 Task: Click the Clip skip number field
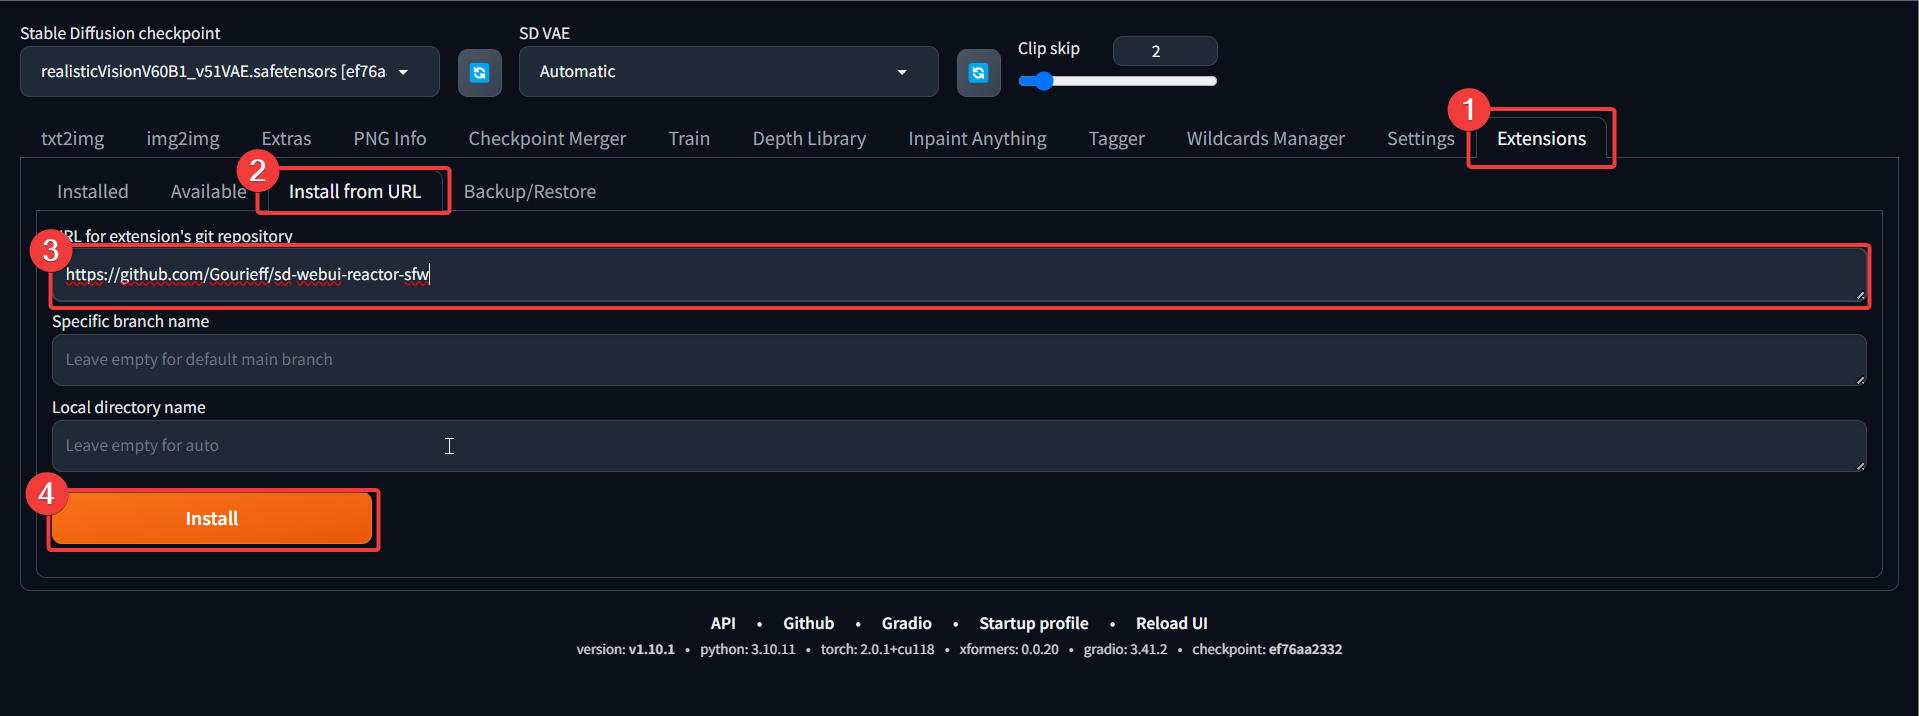(1164, 51)
